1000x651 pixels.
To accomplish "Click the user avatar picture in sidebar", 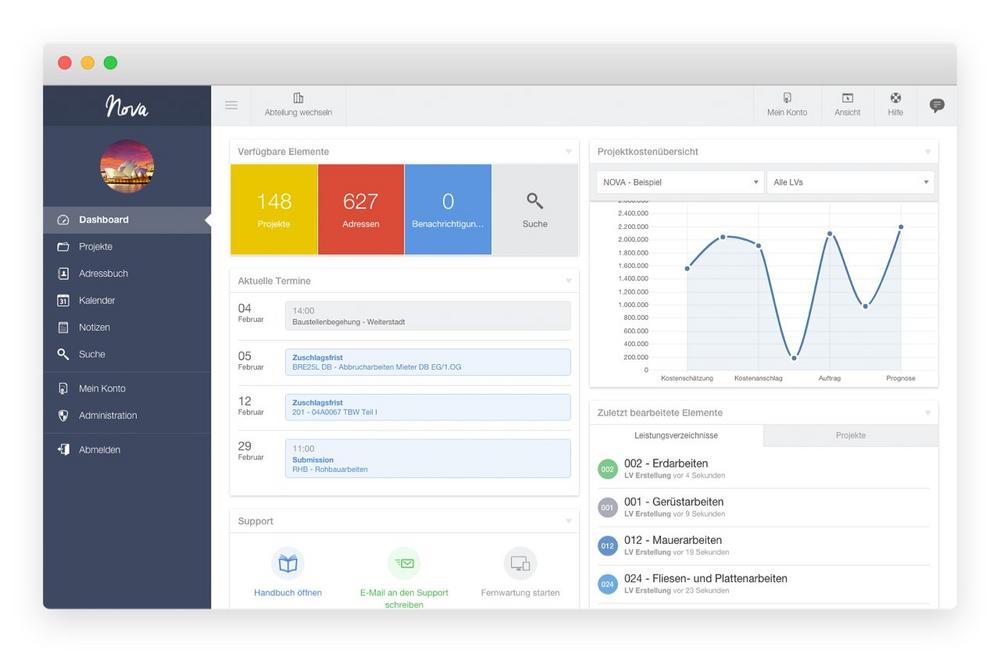I will point(127,166).
